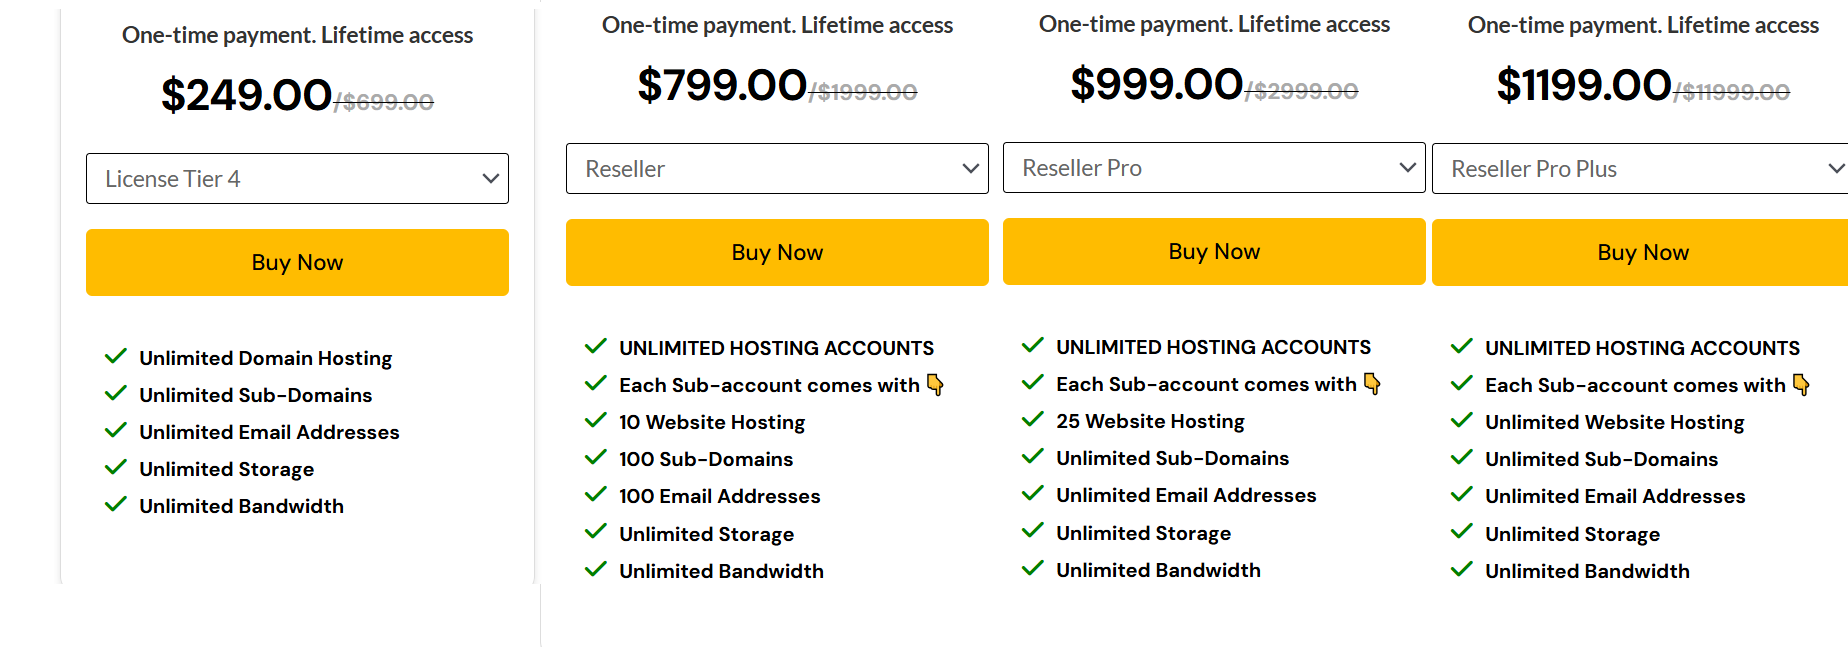
Task: Click Buy Now for the $249.00 plan
Action: click(297, 263)
